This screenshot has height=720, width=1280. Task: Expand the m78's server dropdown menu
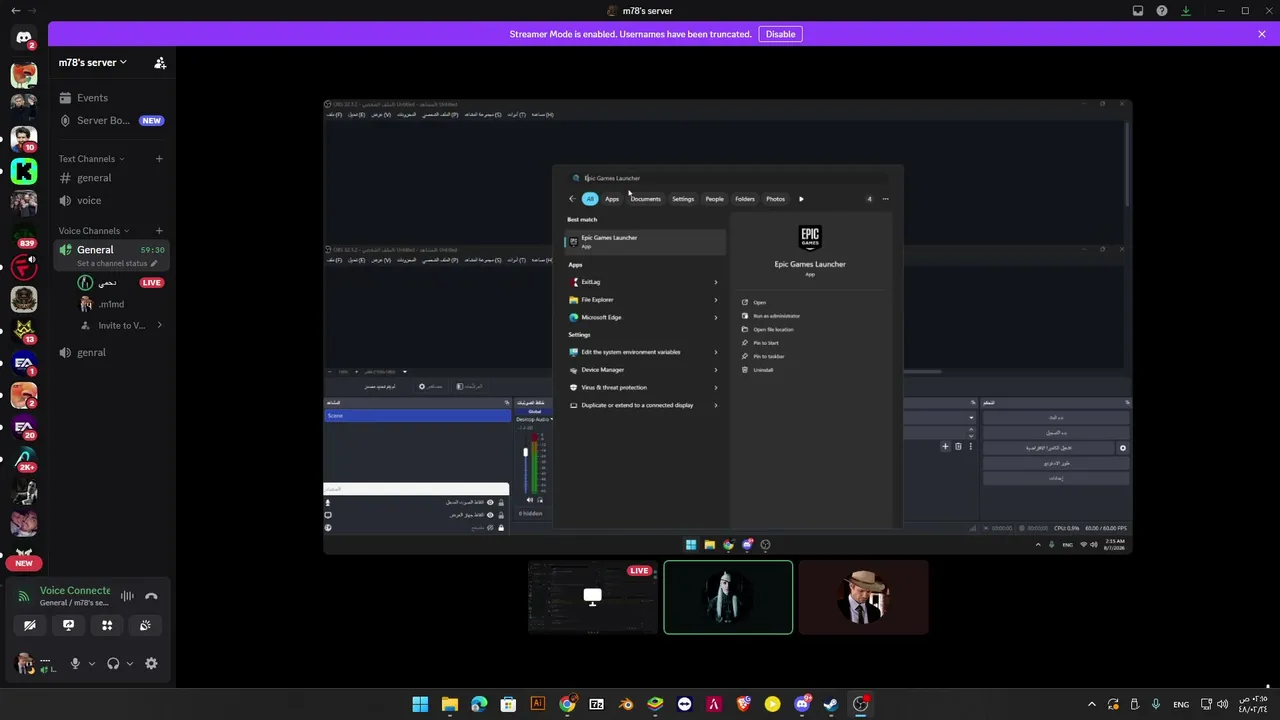(92, 63)
